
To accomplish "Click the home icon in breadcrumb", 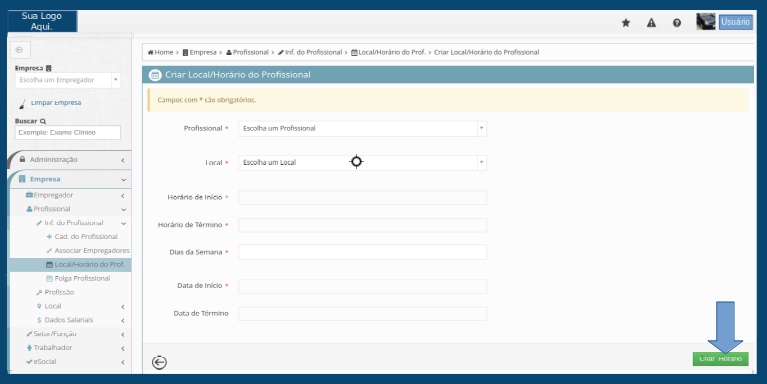I will [151, 52].
